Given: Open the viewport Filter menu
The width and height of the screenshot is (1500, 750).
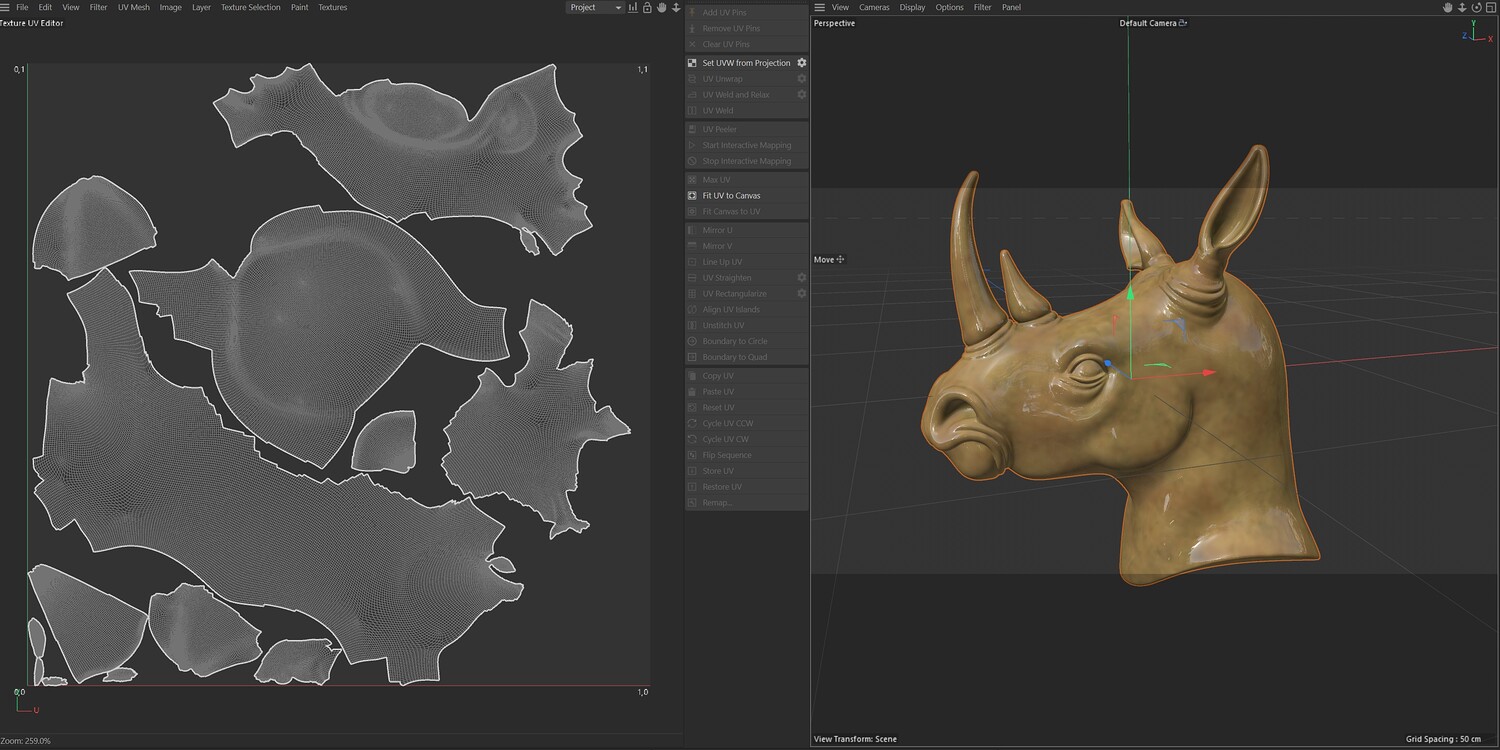Looking at the screenshot, I should point(983,7).
